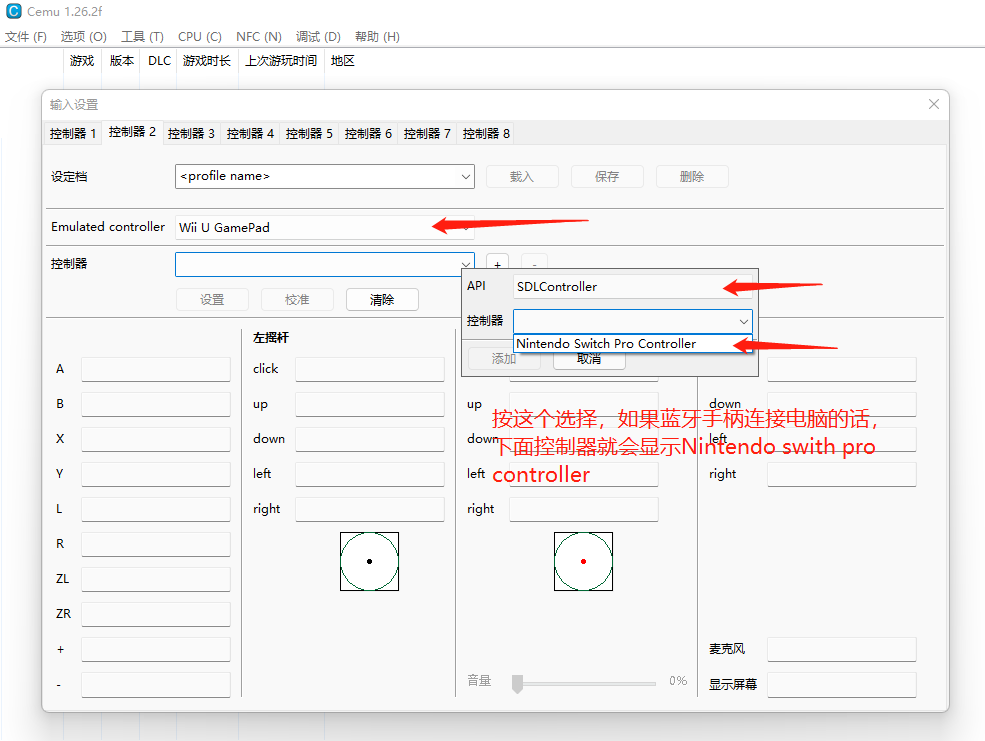
Task: Start calibration with the 校准 button
Action: point(297,299)
